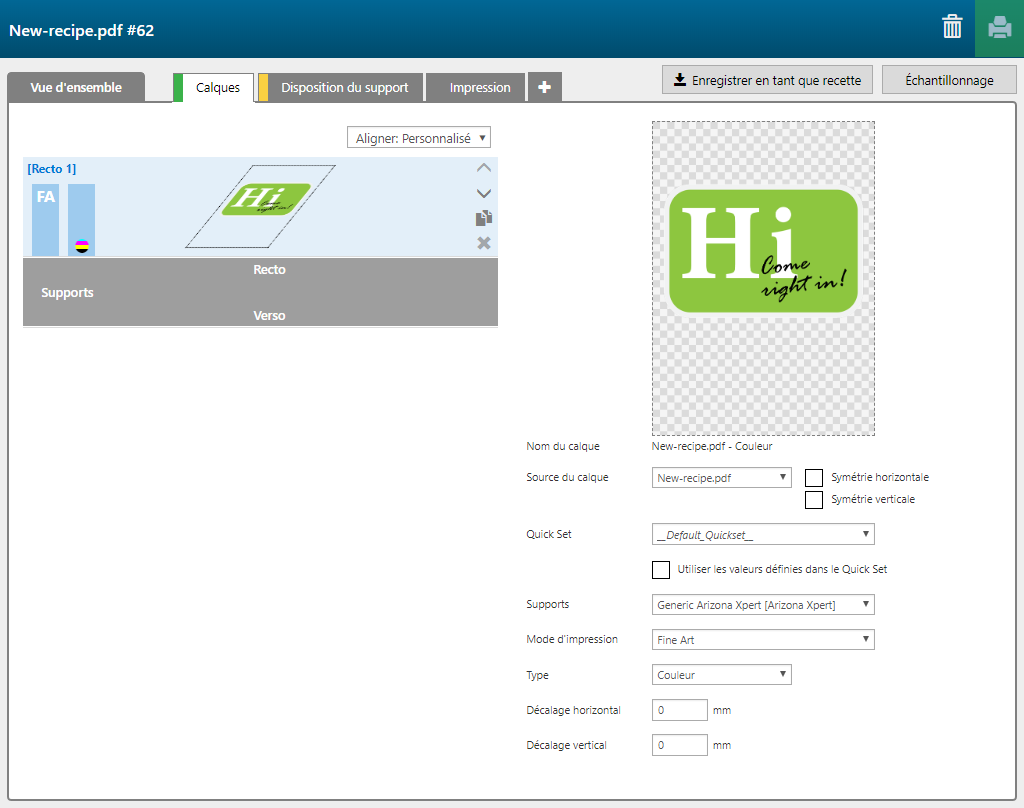Open the Aligner: Personnalisé dropdown
This screenshot has height=808, width=1024.
pos(419,138)
